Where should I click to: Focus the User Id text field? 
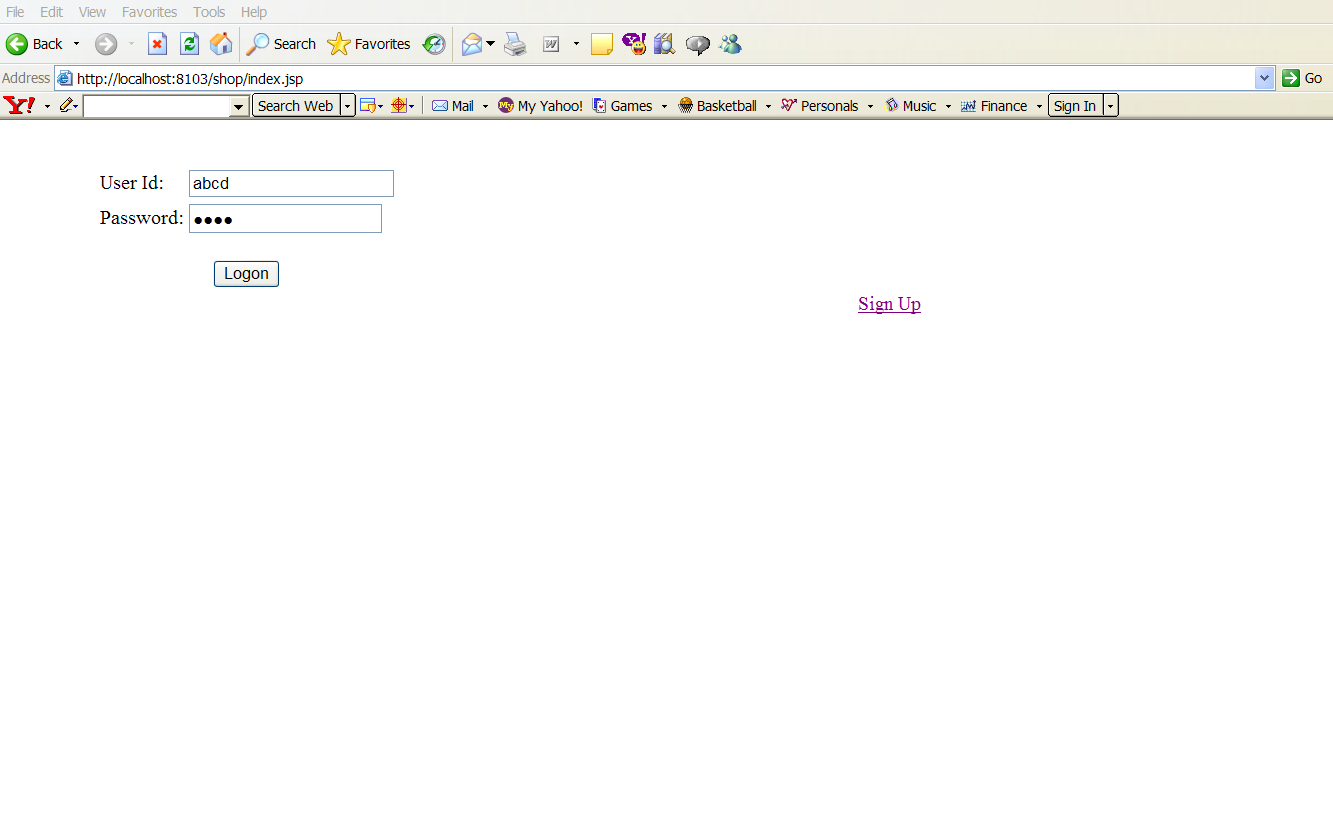click(x=291, y=183)
